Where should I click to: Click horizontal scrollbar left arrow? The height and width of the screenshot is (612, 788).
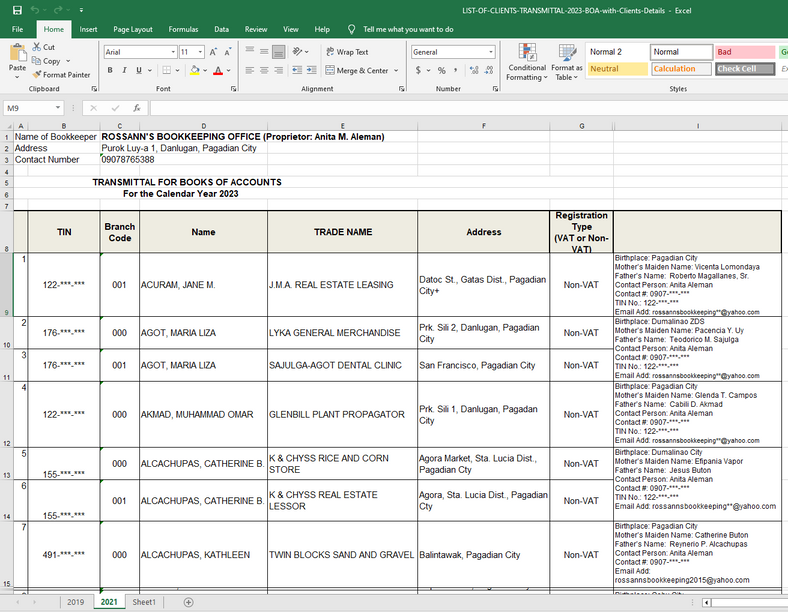[707, 602]
